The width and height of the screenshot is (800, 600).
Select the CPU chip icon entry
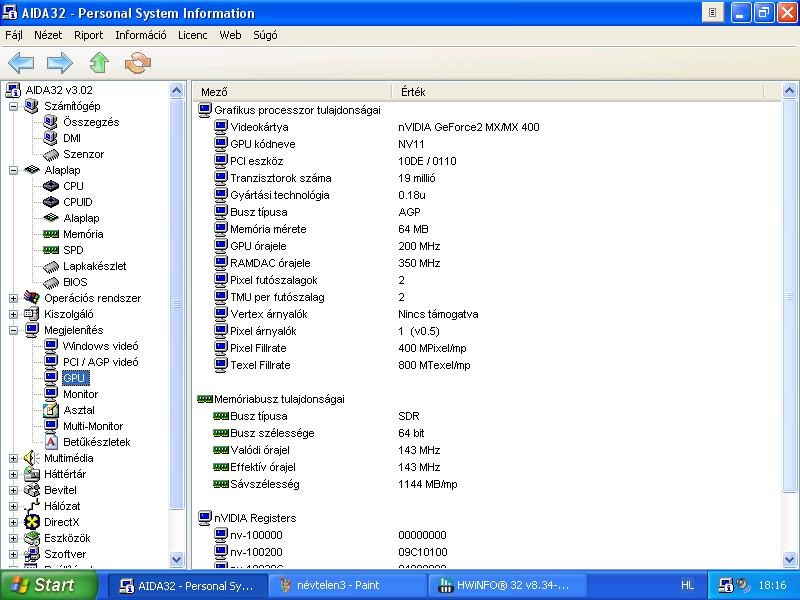pyautogui.click(x=51, y=186)
